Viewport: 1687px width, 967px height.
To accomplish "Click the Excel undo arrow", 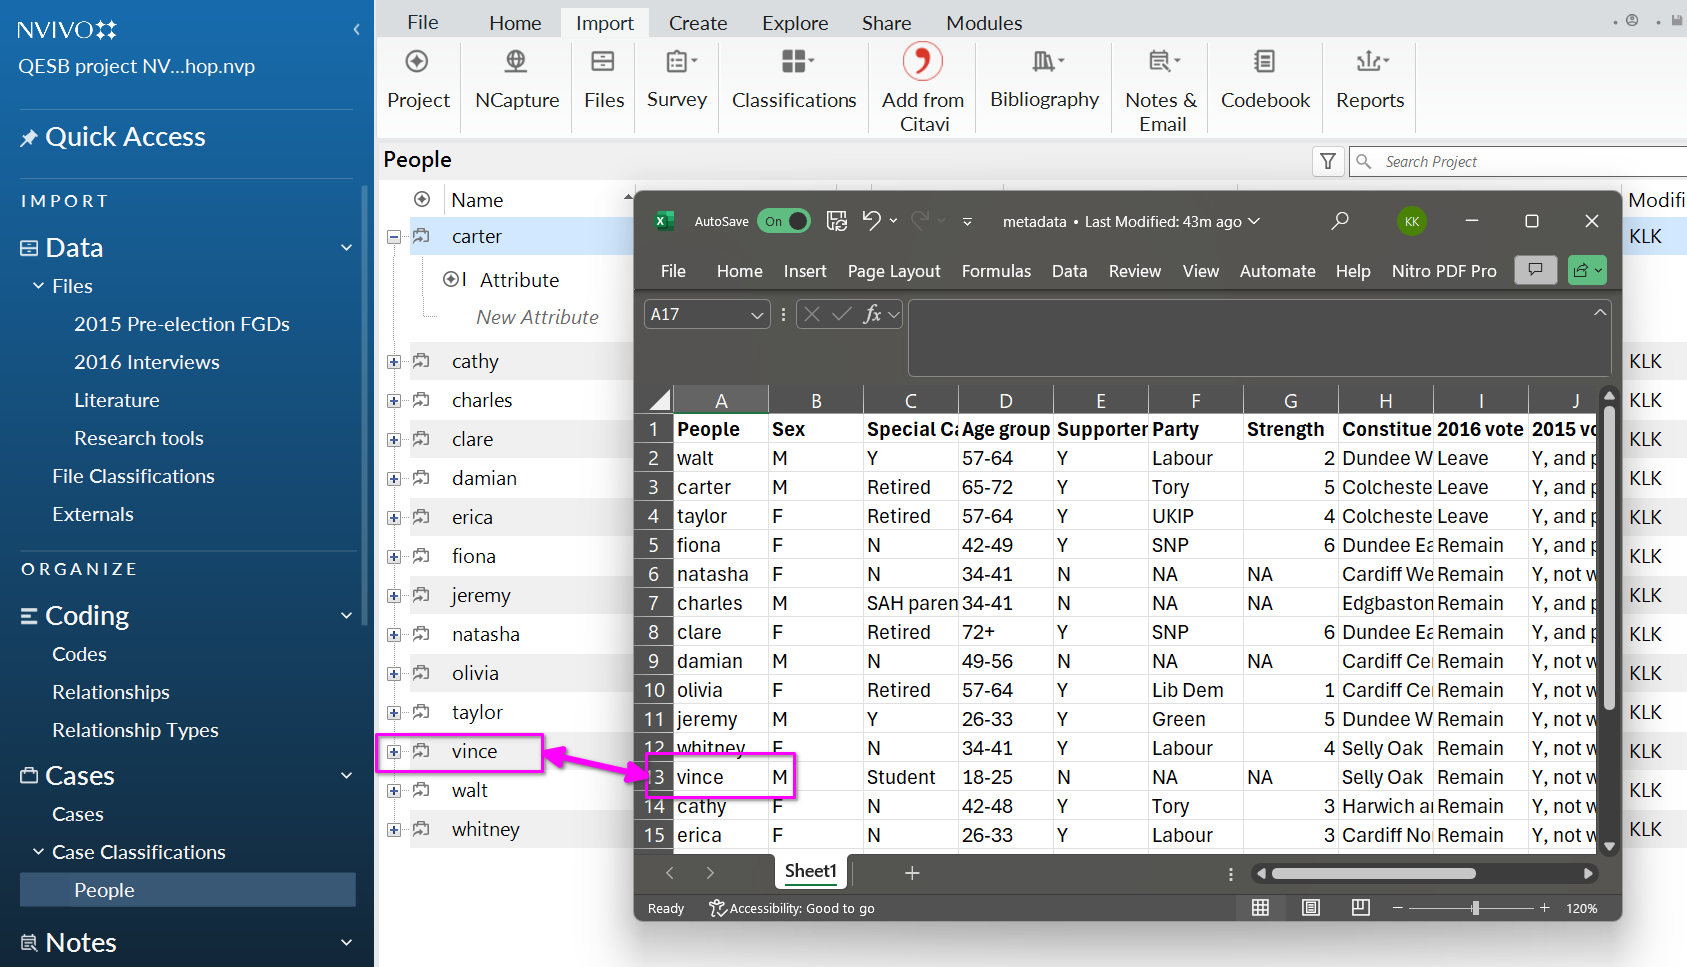I will point(871,221).
